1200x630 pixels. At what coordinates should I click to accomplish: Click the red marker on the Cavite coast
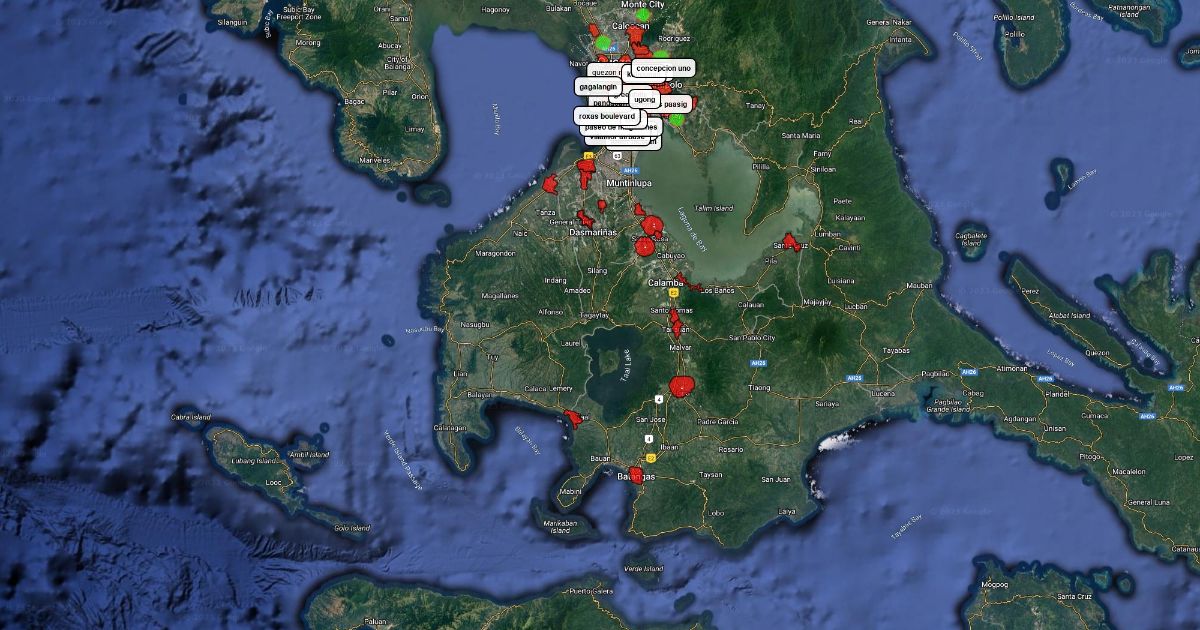click(549, 184)
